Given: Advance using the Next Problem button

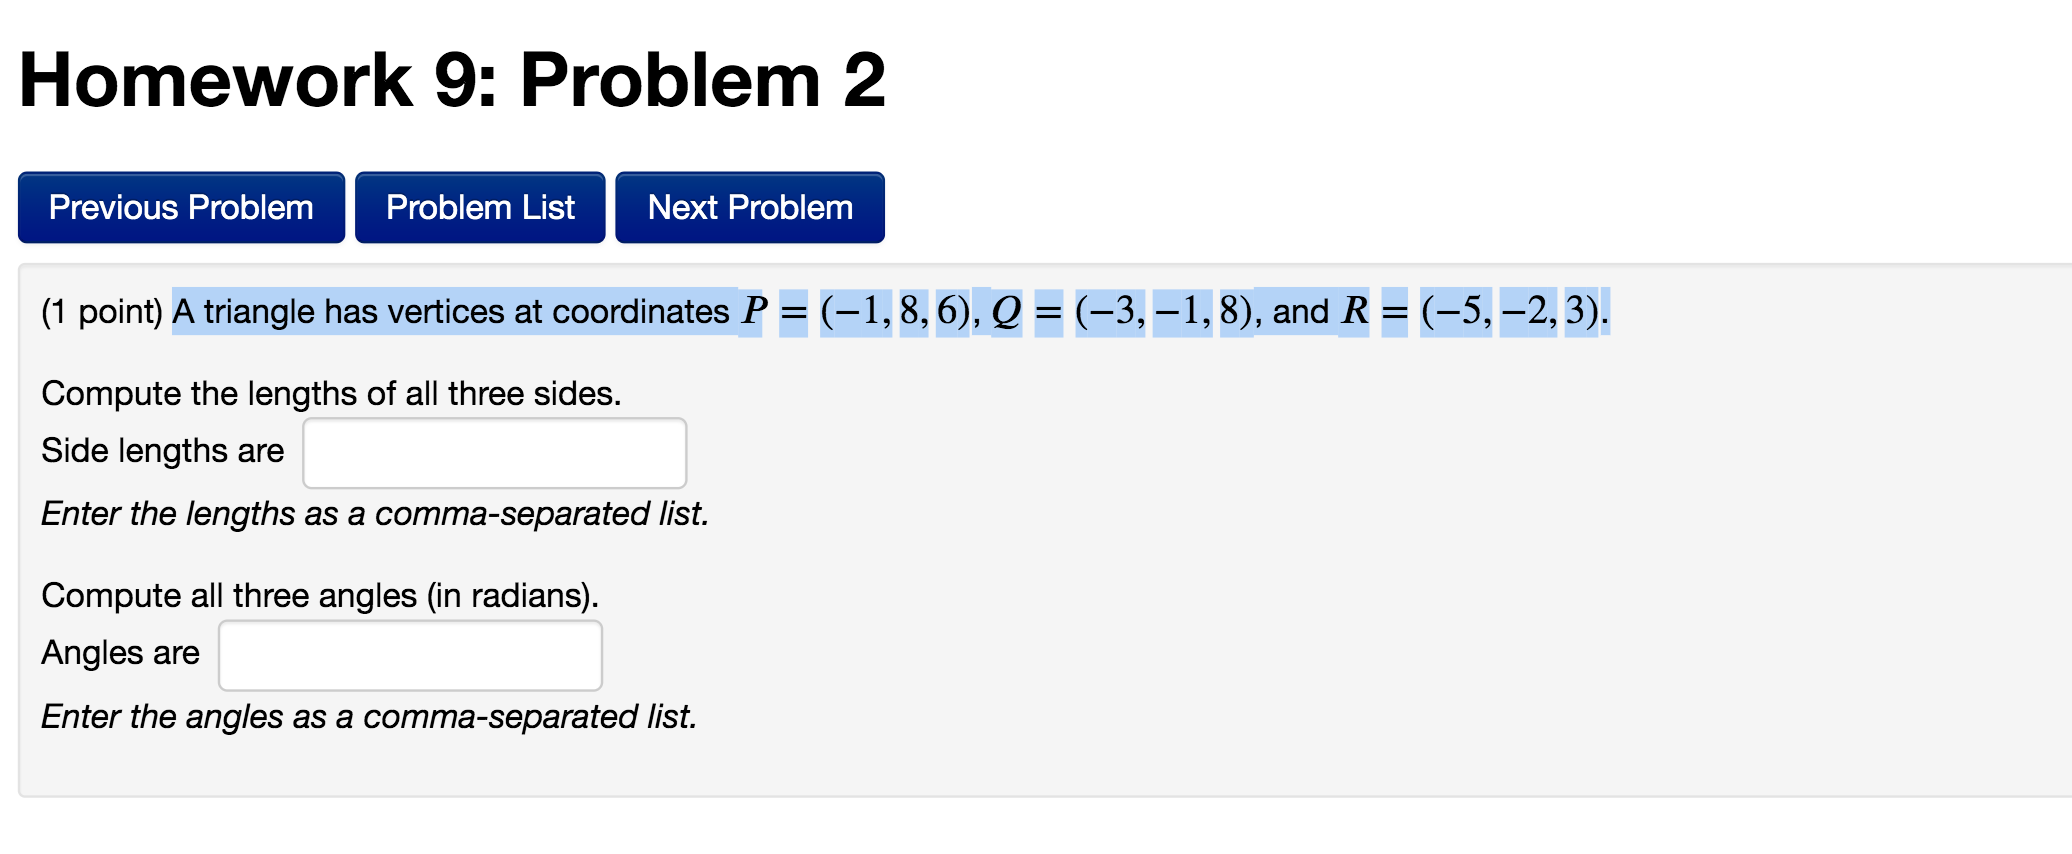Looking at the screenshot, I should tap(749, 207).
